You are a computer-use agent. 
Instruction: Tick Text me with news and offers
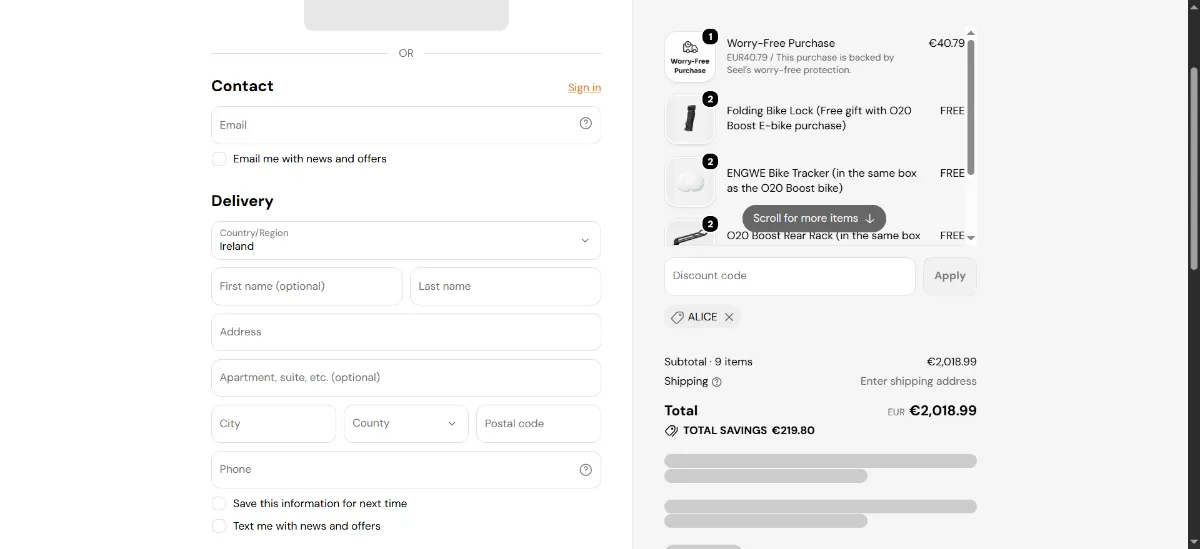point(219,526)
